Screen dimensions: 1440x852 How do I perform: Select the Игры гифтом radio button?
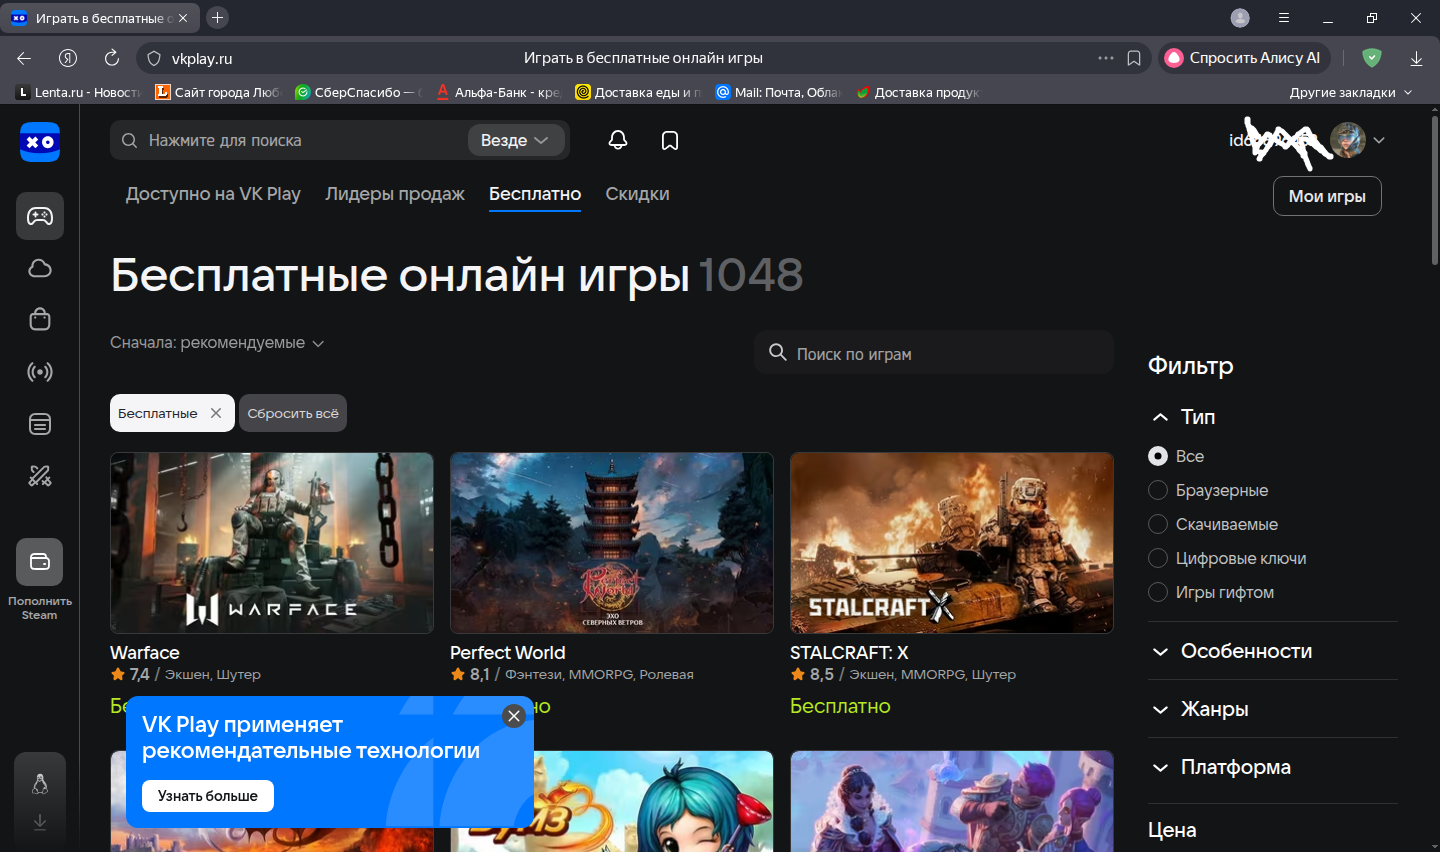tap(1158, 592)
